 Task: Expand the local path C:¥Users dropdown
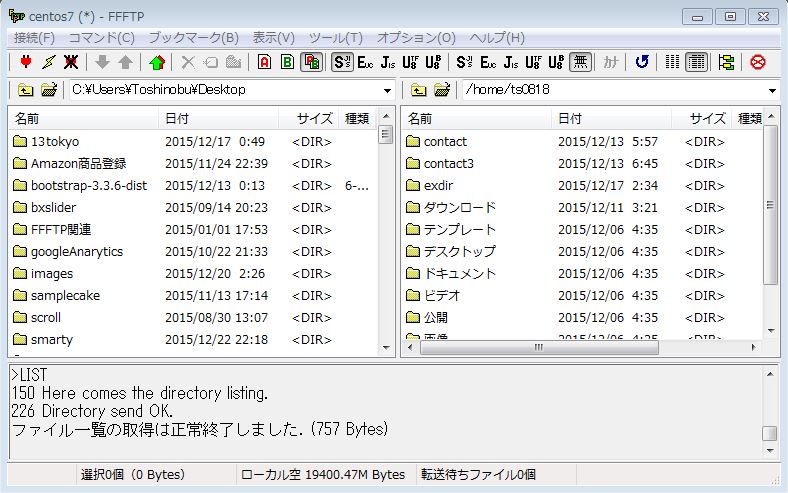[x=387, y=90]
